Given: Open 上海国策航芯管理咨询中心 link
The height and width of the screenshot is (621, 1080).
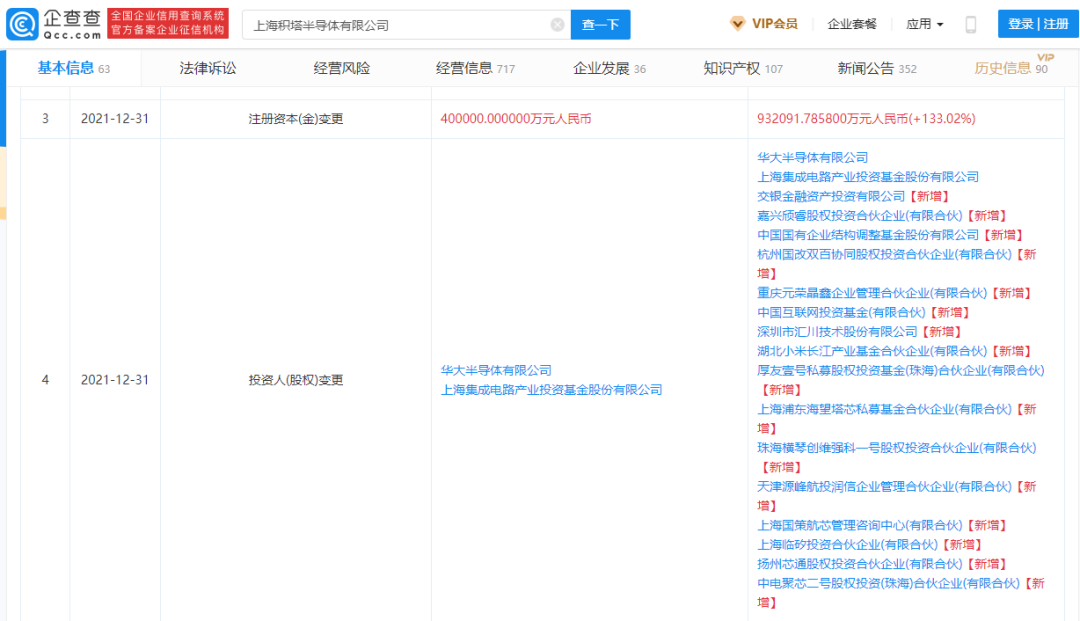Looking at the screenshot, I should 860,525.
